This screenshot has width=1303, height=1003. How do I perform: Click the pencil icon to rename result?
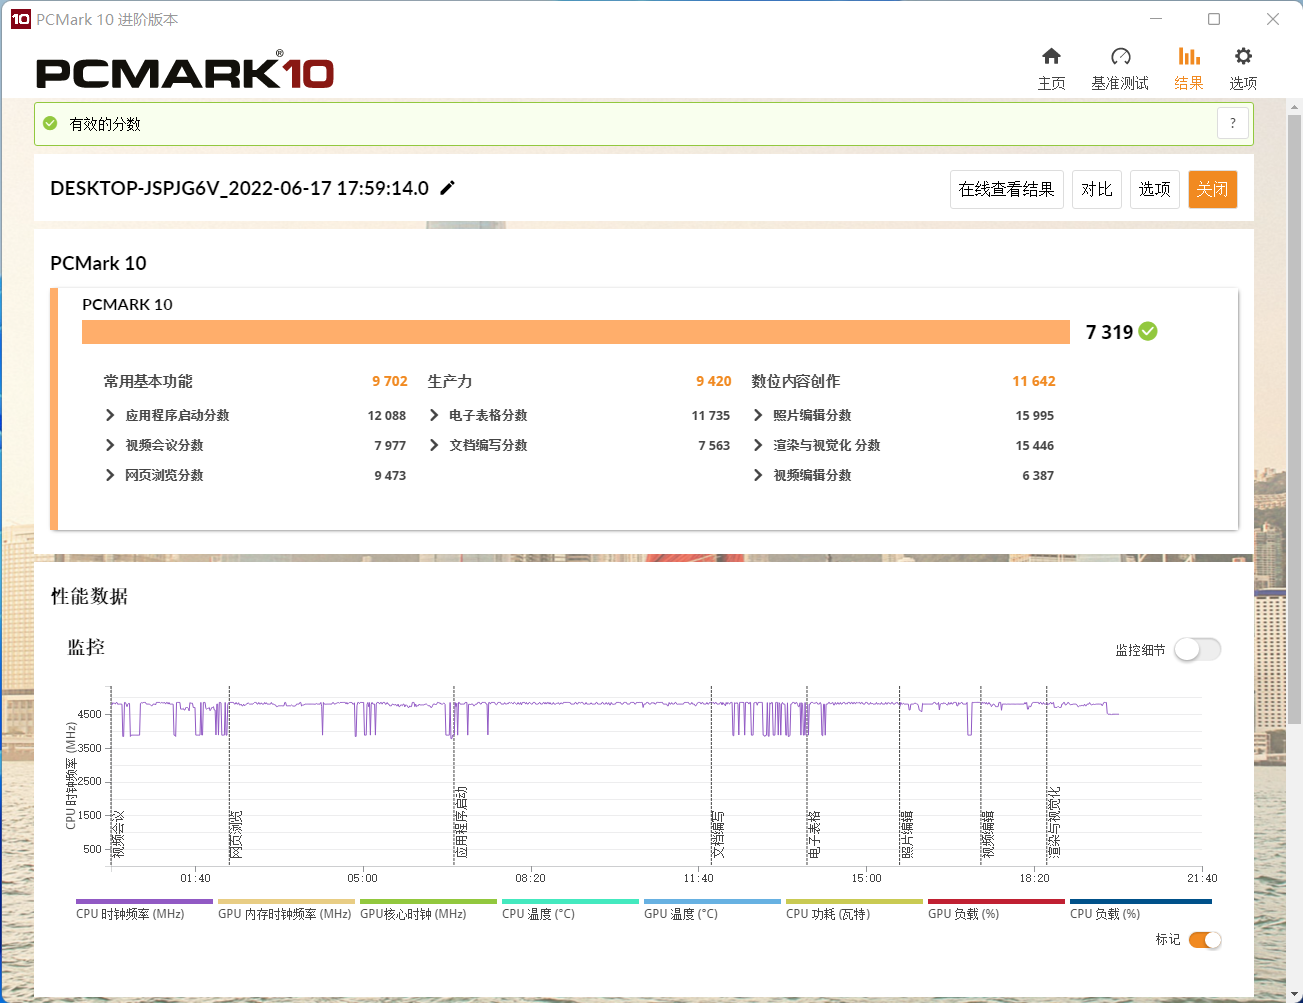click(447, 188)
